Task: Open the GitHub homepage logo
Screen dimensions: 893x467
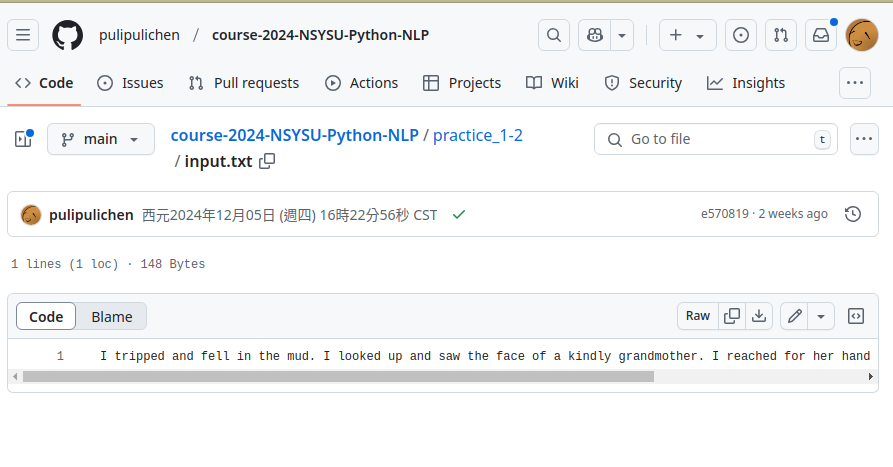Action: point(67,35)
